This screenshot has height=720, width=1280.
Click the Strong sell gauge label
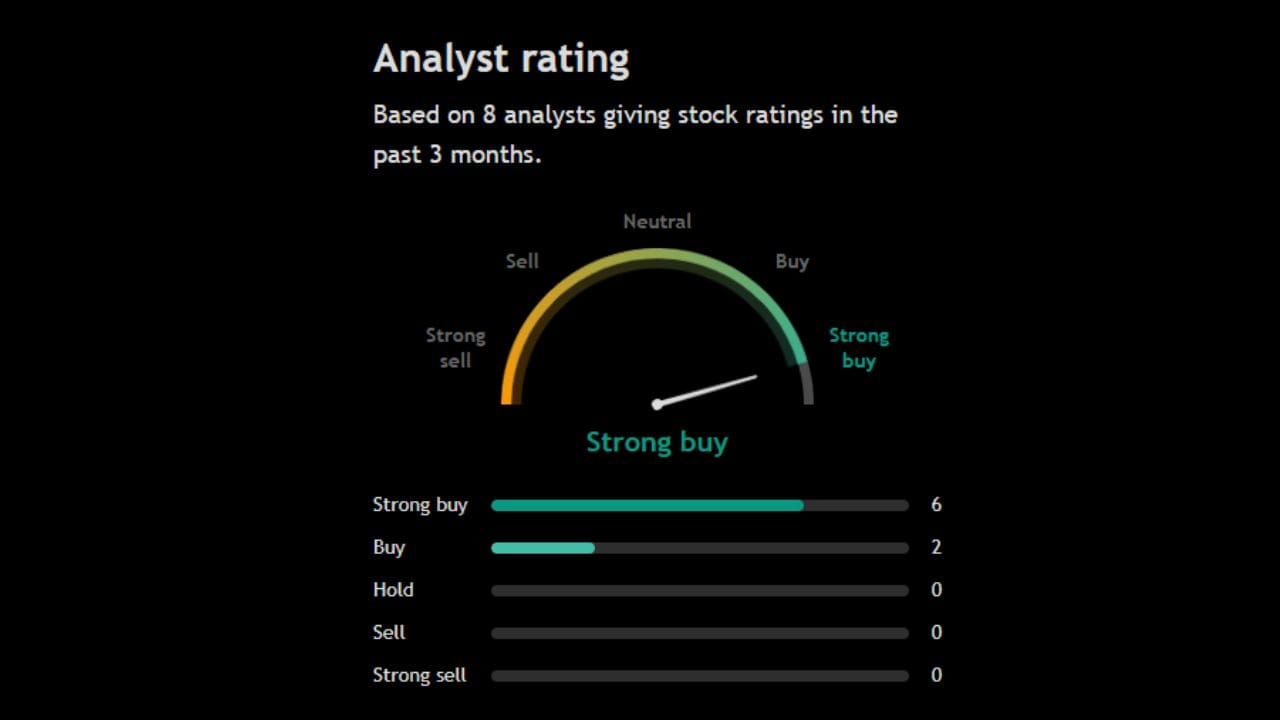455,348
